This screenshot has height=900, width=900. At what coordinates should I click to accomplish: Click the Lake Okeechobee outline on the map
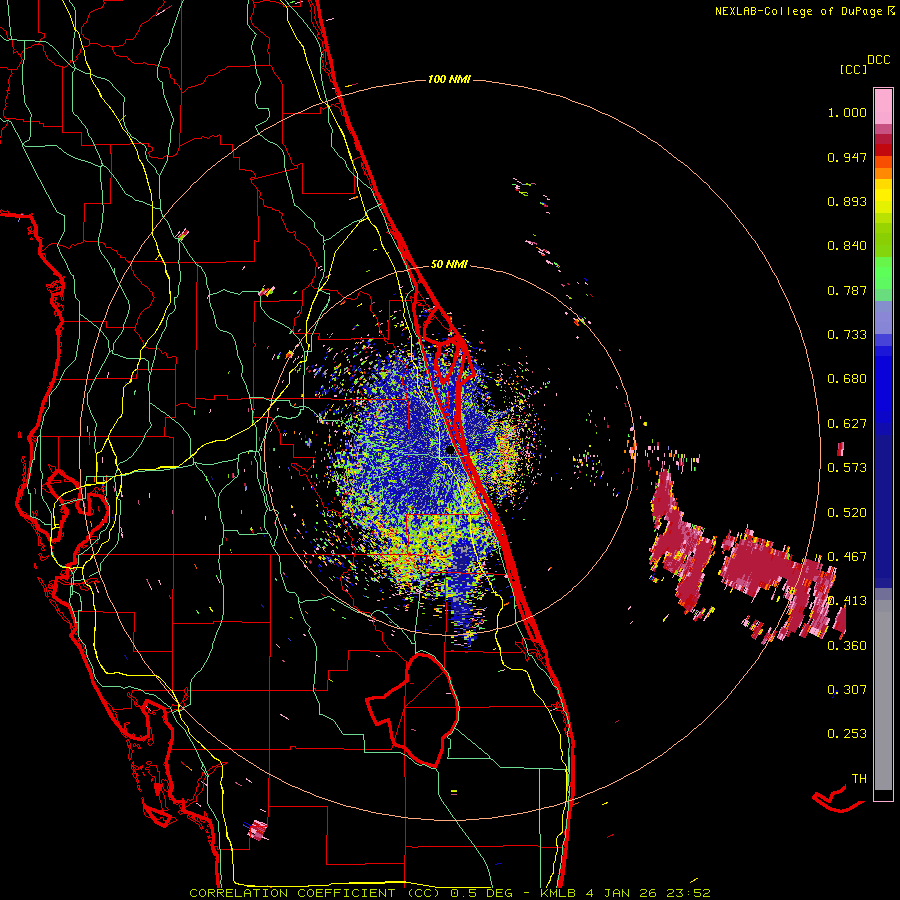[413, 709]
